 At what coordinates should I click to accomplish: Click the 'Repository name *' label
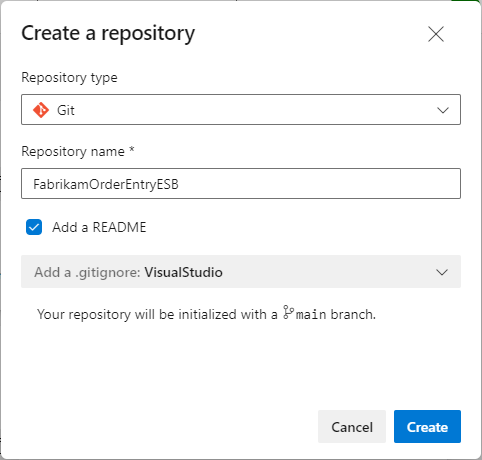(x=78, y=152)
